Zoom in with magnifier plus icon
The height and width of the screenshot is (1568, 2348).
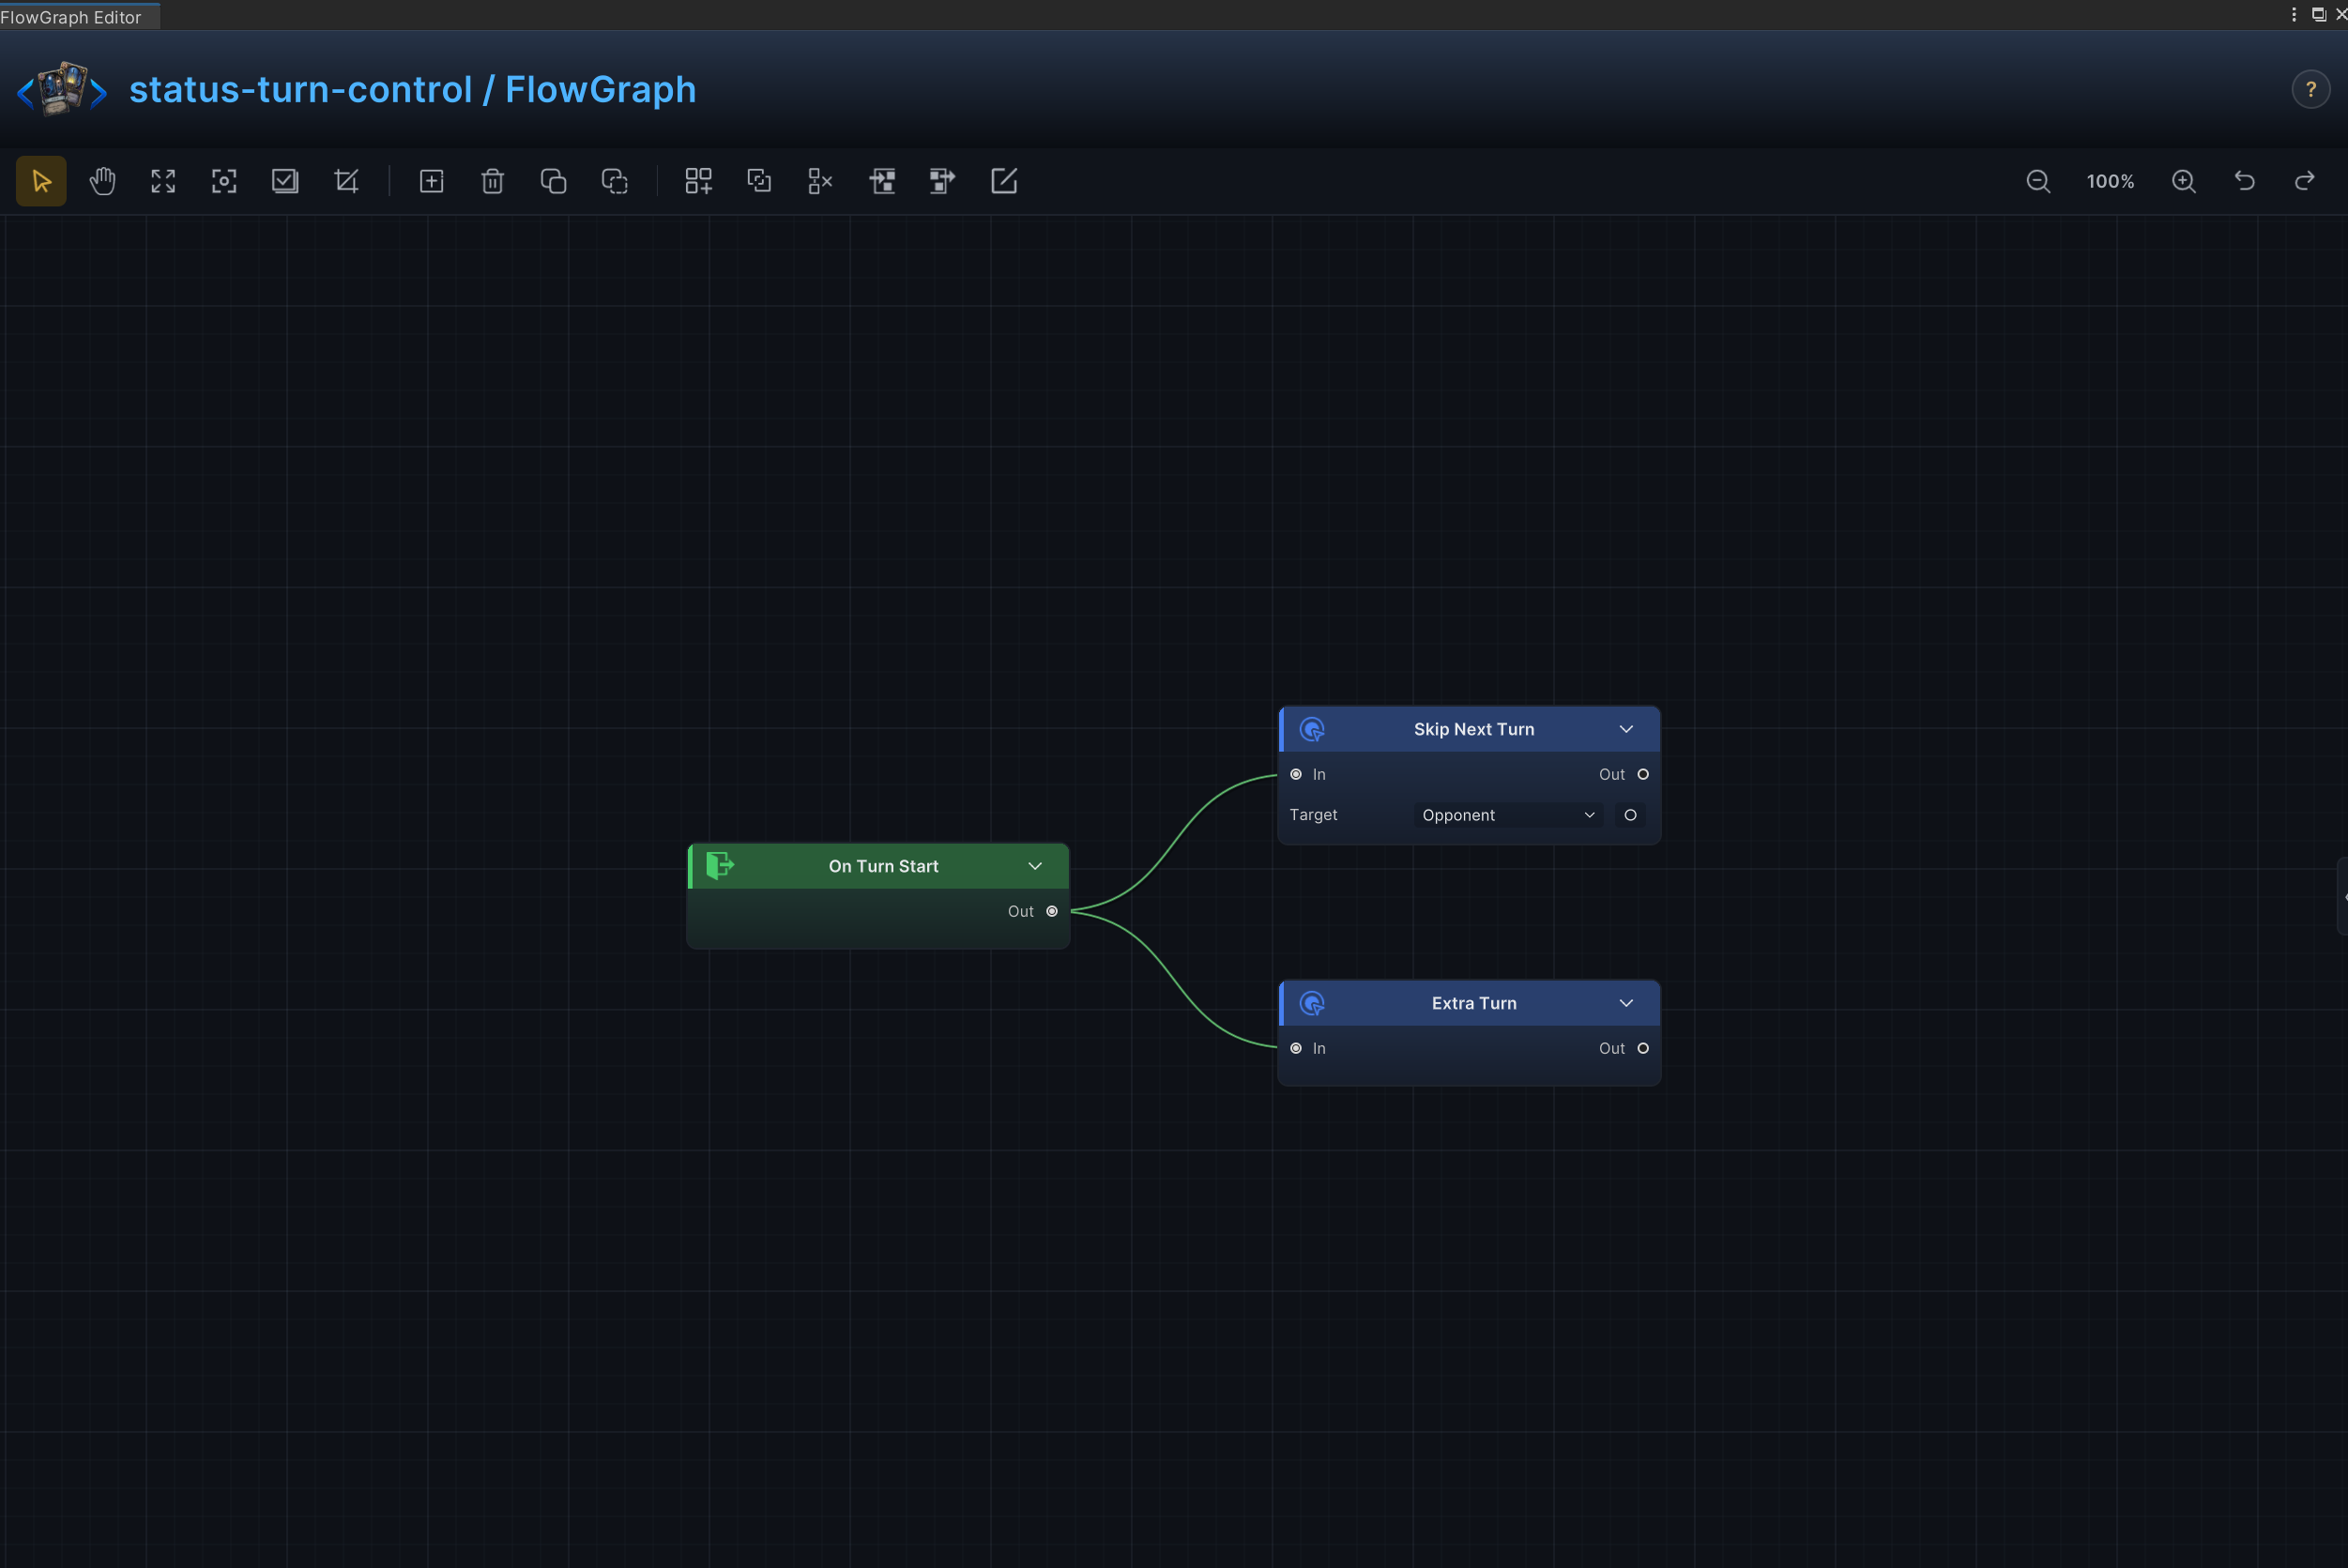(2184, 181)
